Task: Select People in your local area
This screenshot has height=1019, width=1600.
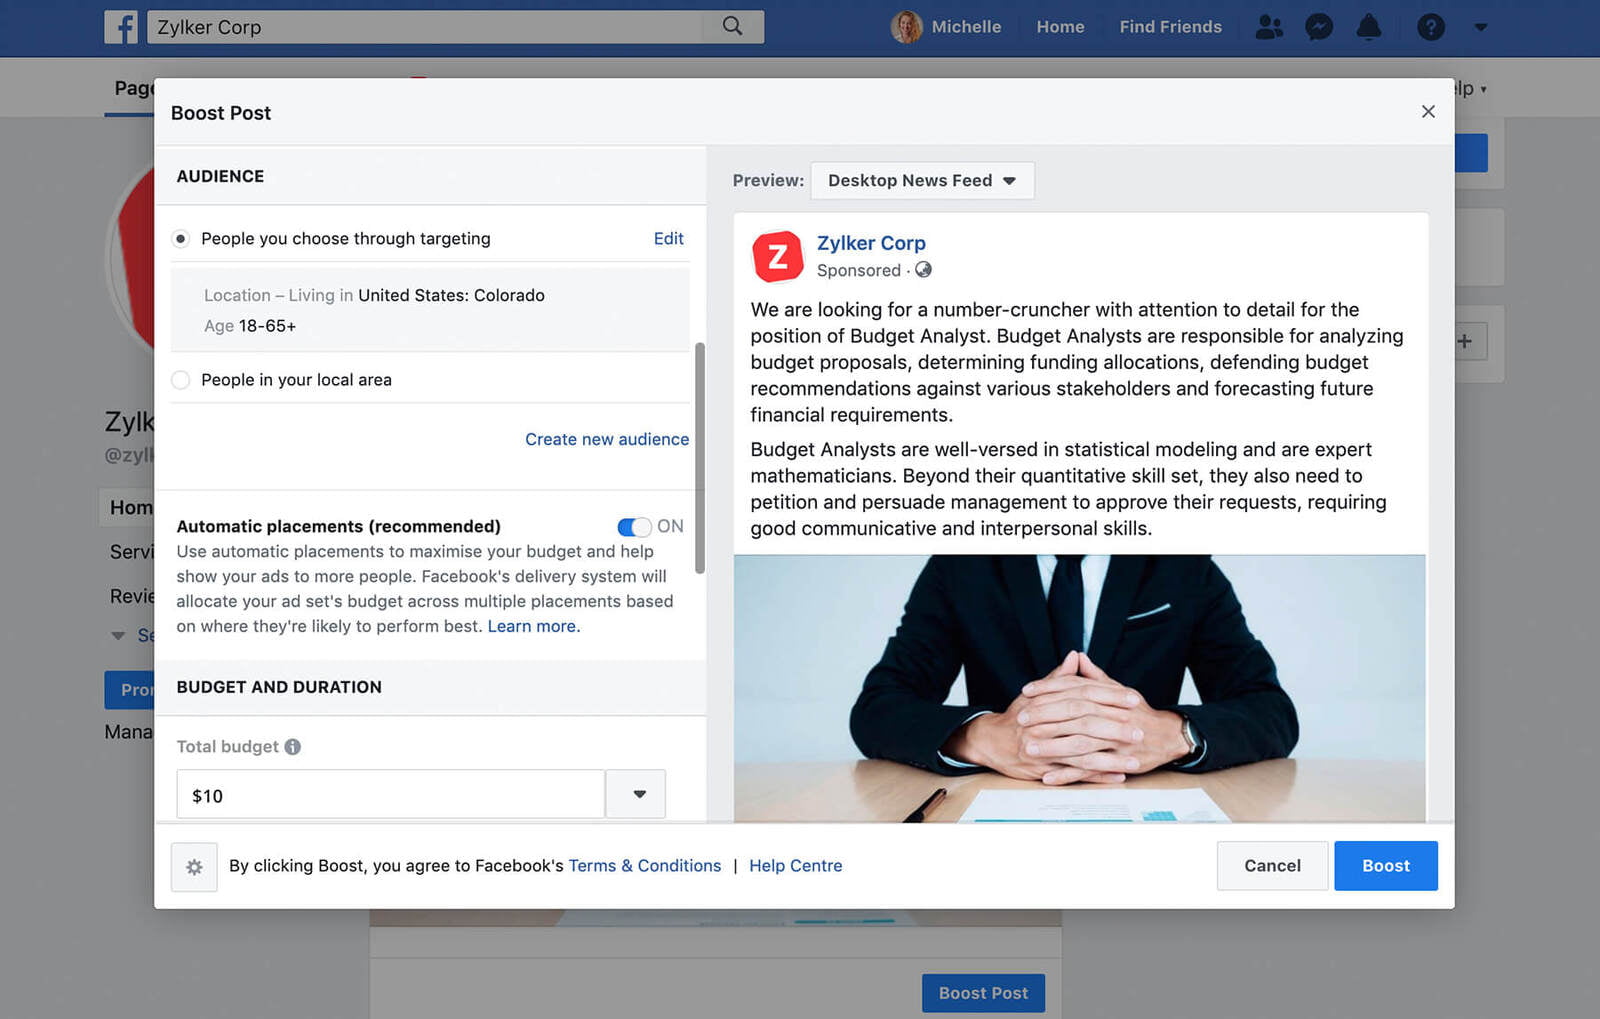Action: 181,380
